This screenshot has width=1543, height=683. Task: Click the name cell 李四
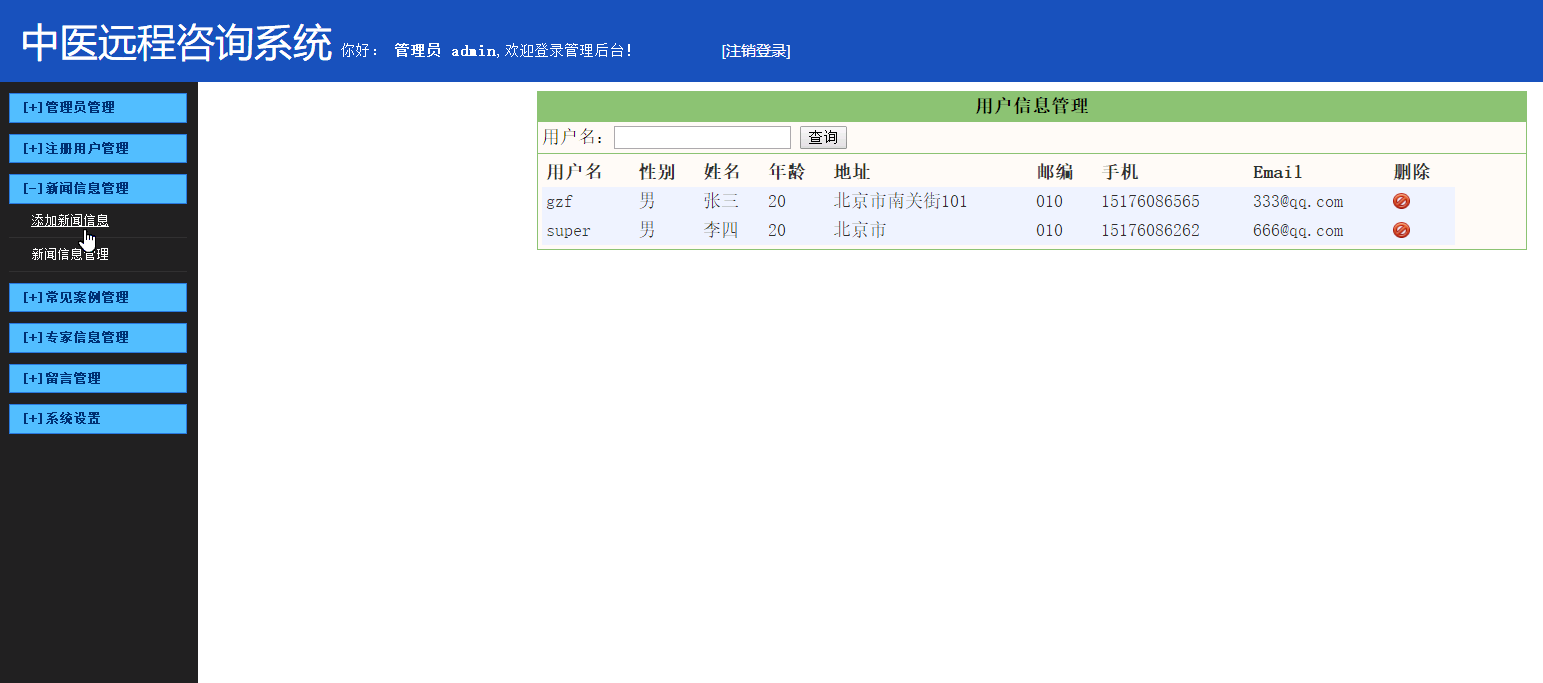(721, 230)
